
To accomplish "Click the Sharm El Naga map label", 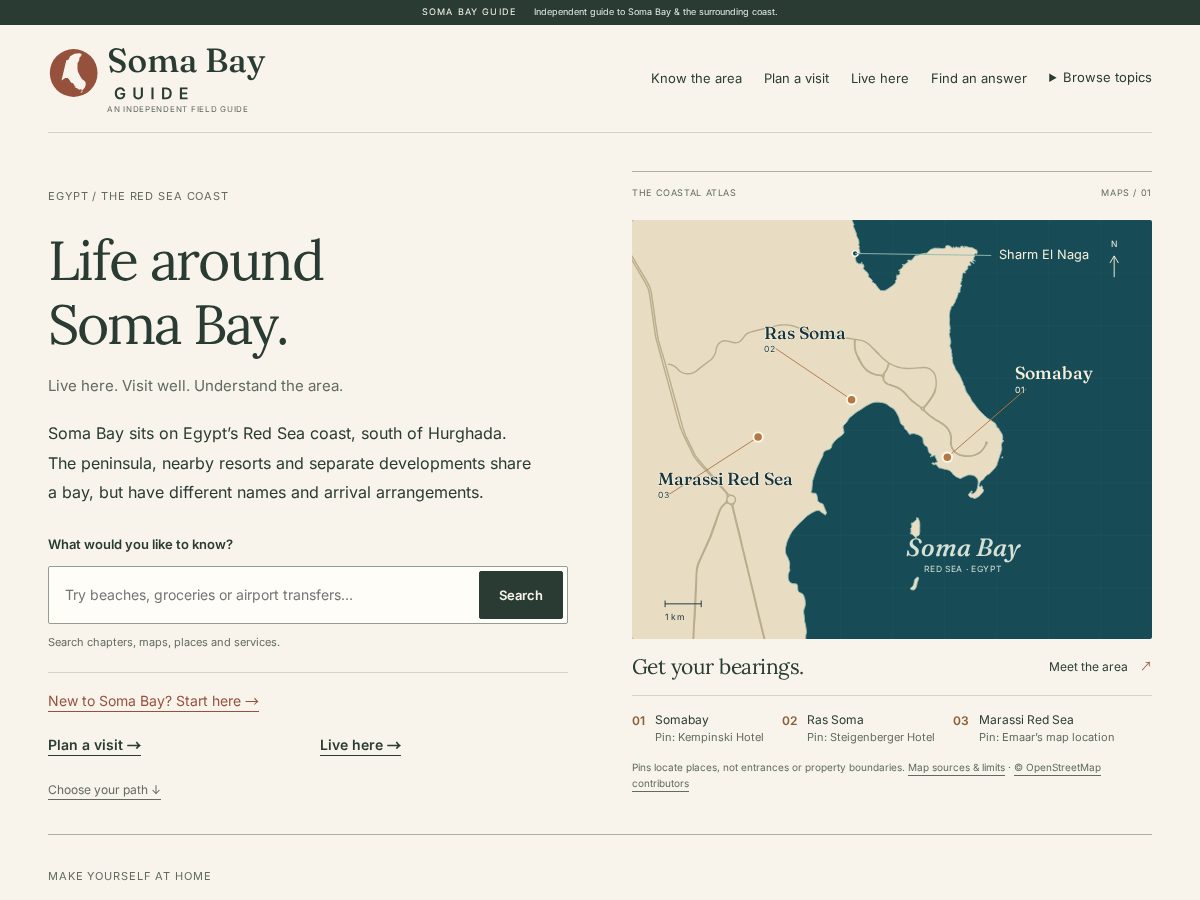I will click(1044, 255).
